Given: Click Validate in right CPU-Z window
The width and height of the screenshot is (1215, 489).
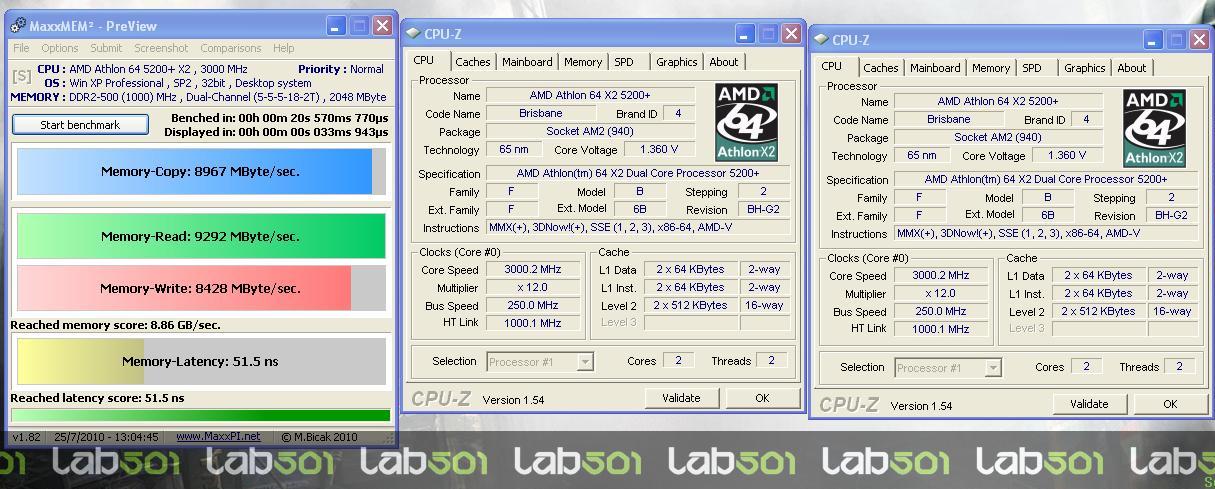Looking at the screenshot, I should tap(1089, 404).
